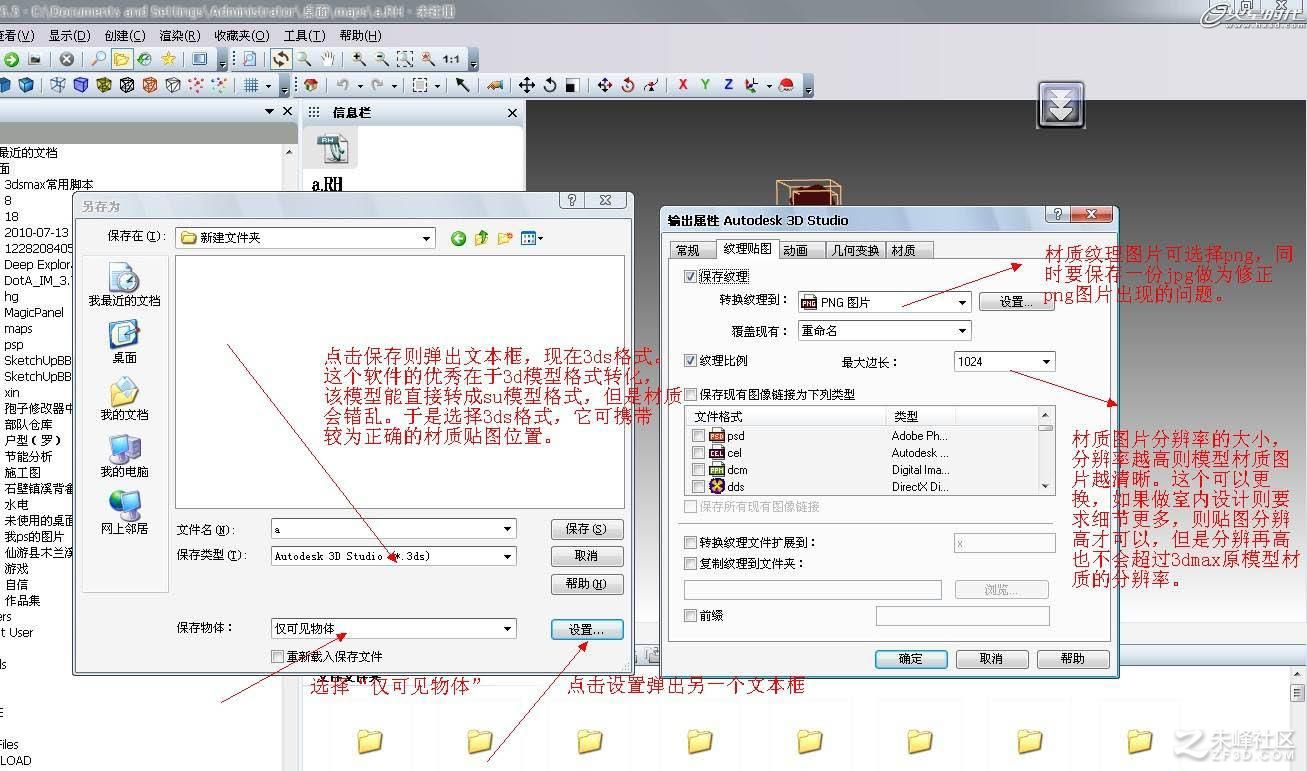Click the yellow star favorites icon
This screenshot has width=1307, height=771.
tap(168, 60)
